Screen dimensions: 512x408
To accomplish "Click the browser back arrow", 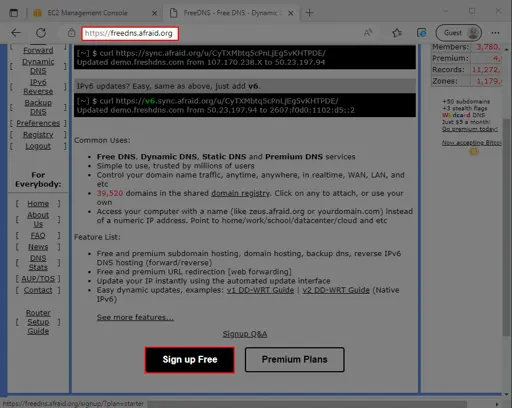I will pyautogui.click(x=16, y=33).
